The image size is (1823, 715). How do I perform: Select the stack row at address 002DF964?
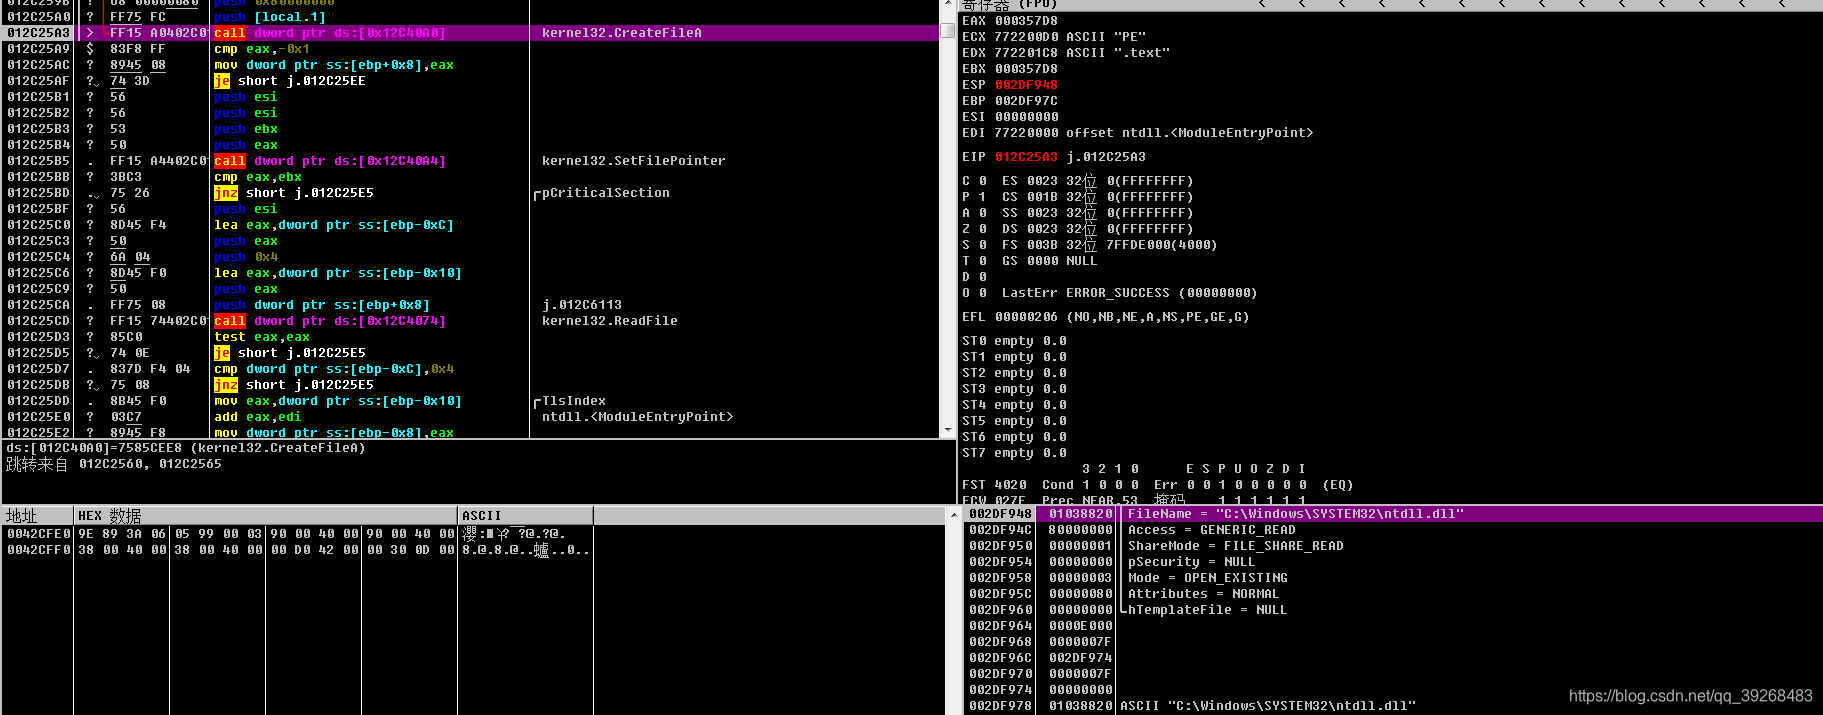1392,626
